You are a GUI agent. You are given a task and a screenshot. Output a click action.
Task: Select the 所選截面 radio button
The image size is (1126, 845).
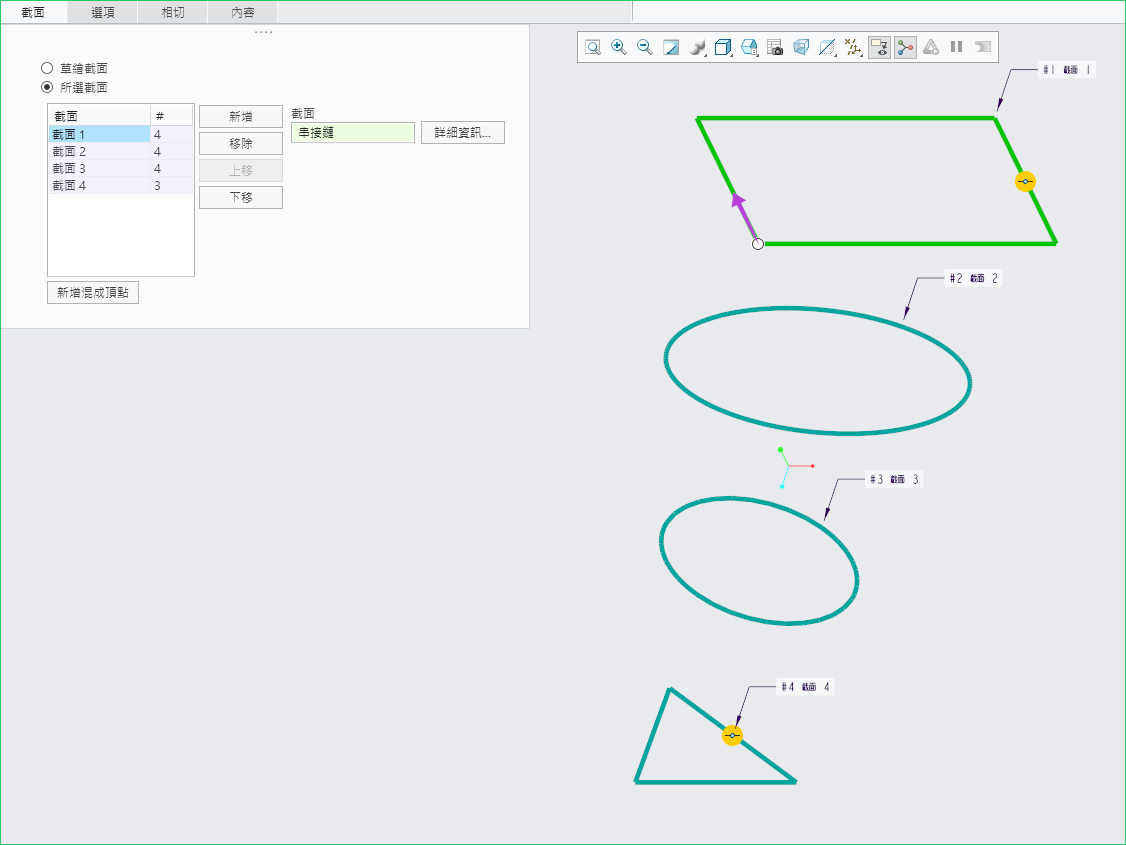coord(47,87)
